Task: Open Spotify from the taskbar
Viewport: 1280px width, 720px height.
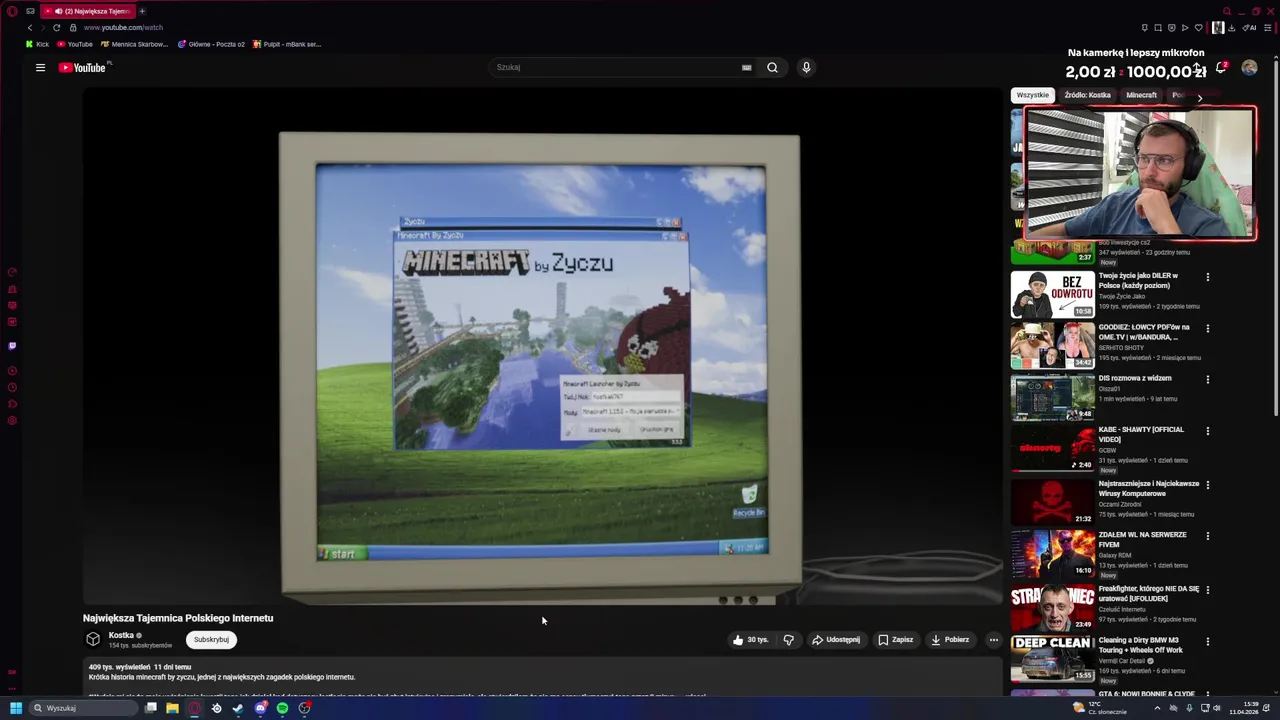Action: point(282,708)
